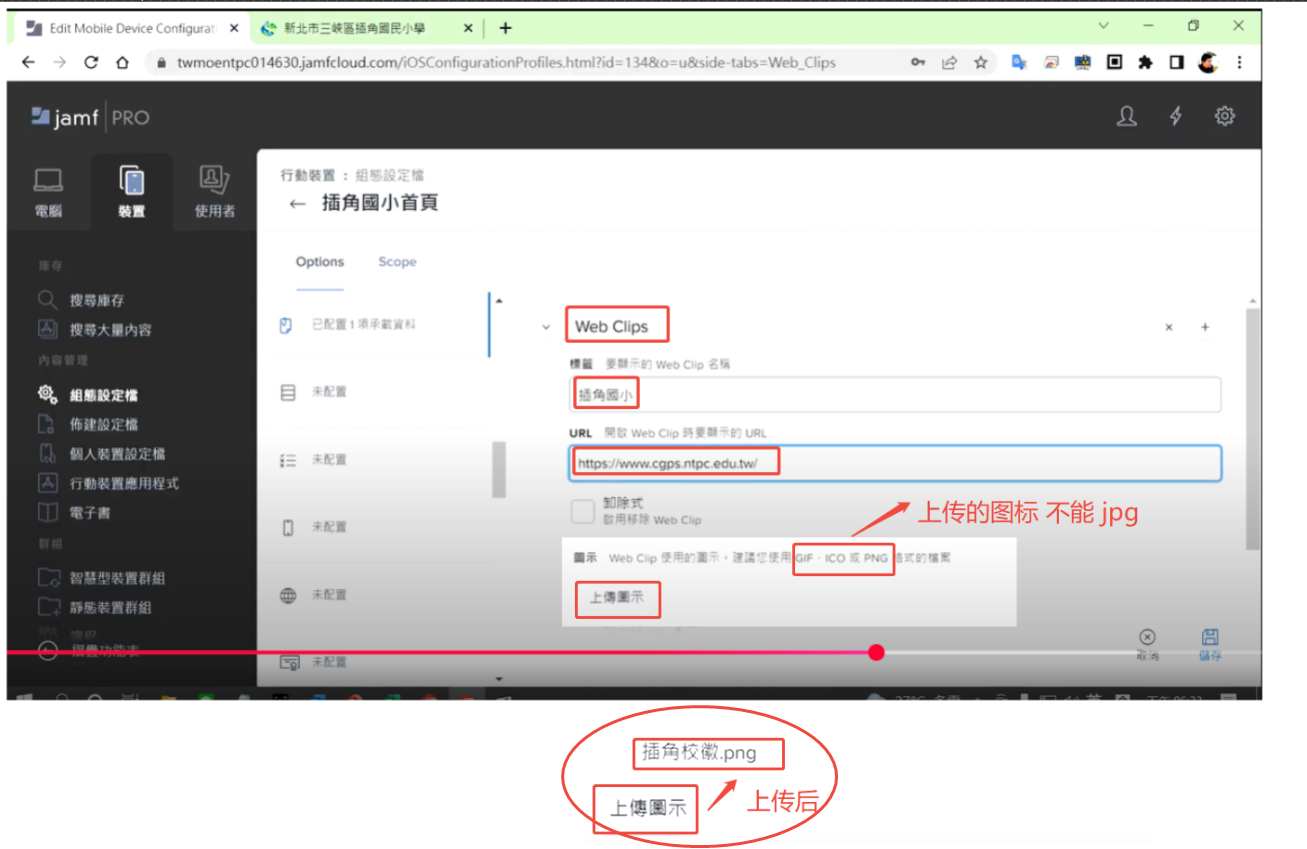
Task: Collapse the Web Clips section chevron
Action: (x=546, y=327)
